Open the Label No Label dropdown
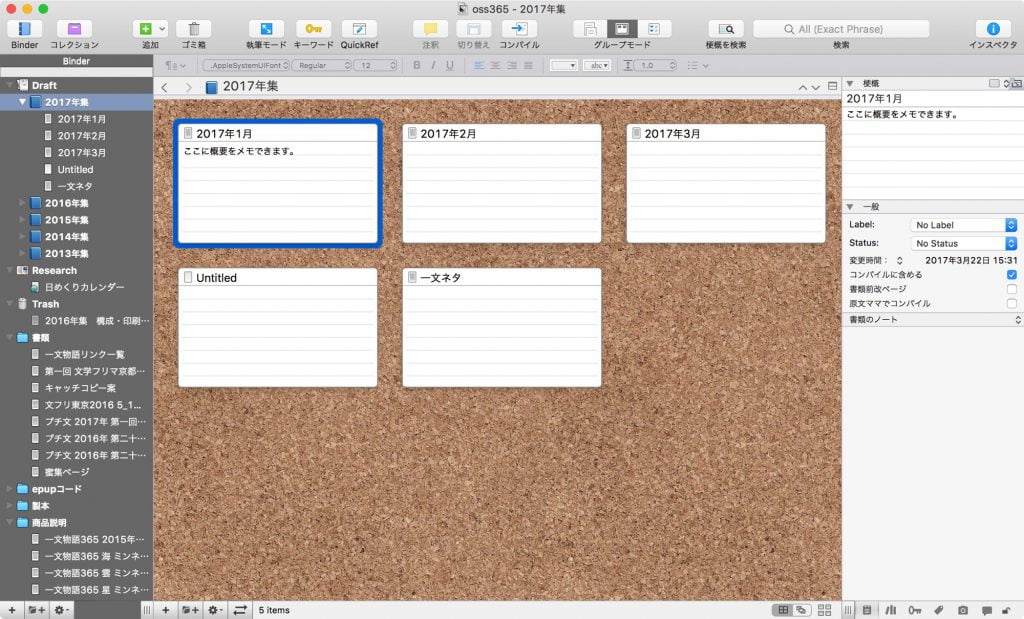The height and width of the screenshot is (619, 1024). (963, 225)
